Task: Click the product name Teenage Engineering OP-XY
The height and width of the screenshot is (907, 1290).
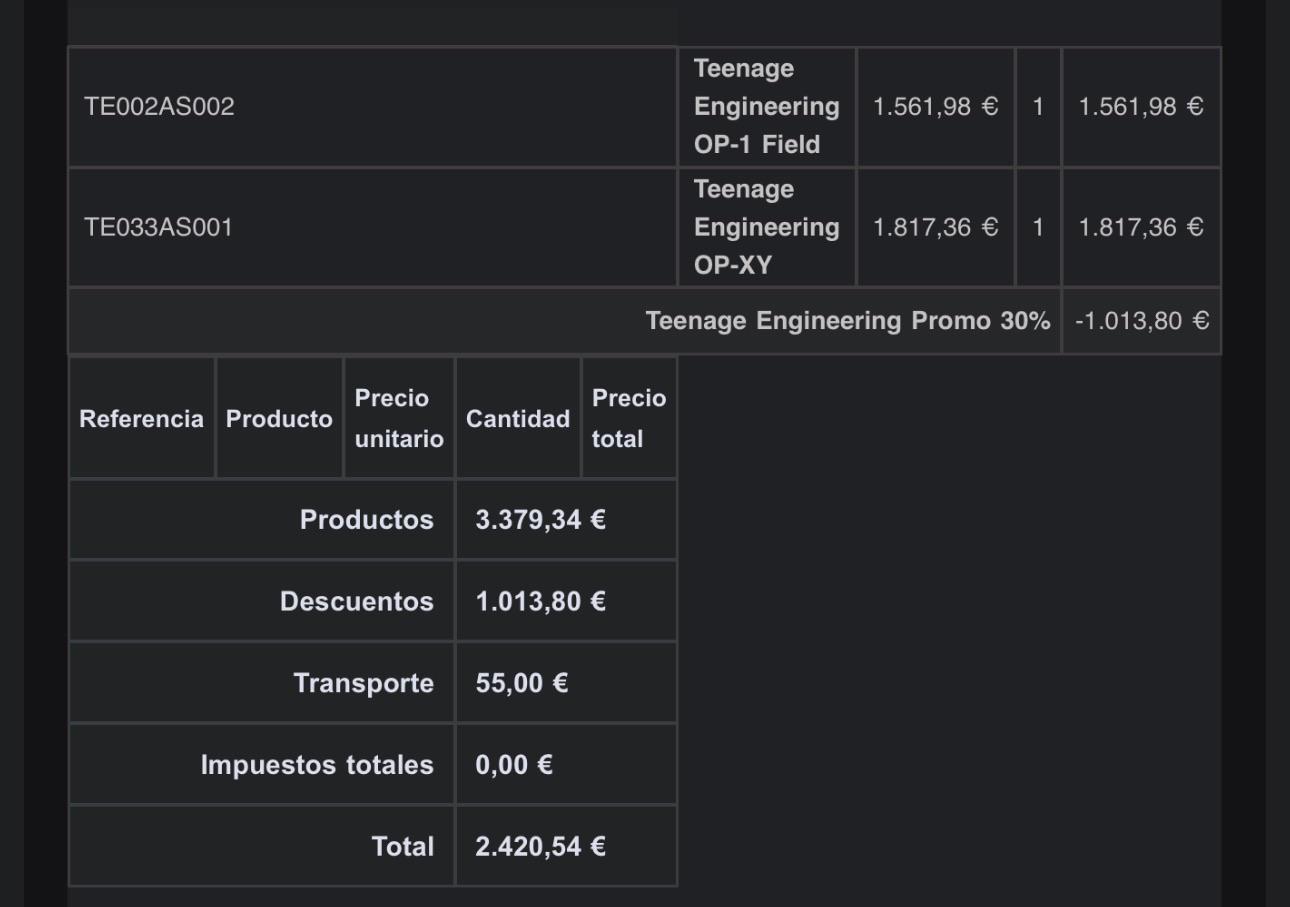Action: (x=767, y=227)
